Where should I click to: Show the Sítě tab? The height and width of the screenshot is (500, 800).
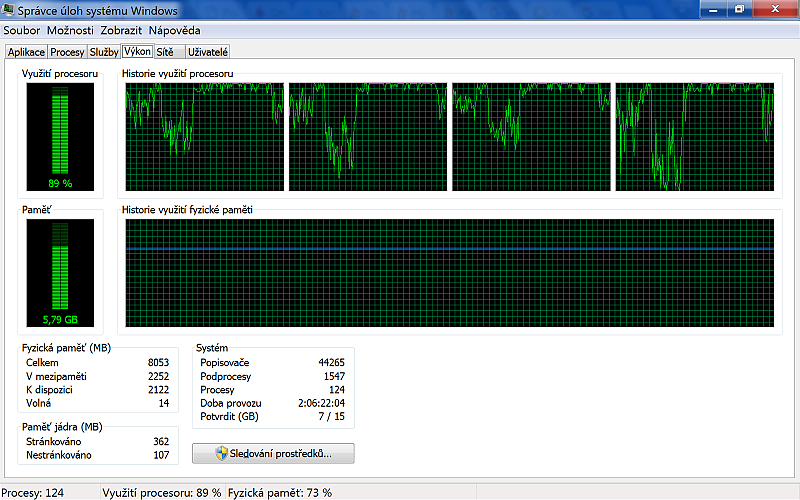(x=164, y=52)
